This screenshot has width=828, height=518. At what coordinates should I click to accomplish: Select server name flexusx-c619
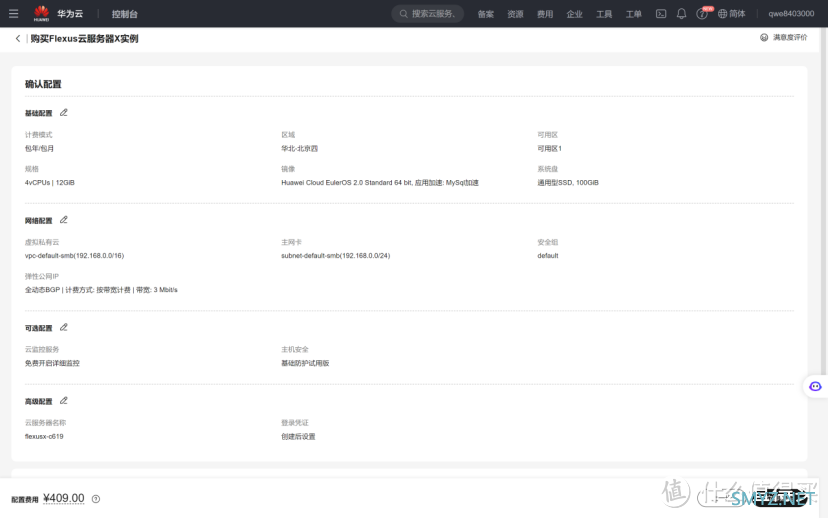44,437
